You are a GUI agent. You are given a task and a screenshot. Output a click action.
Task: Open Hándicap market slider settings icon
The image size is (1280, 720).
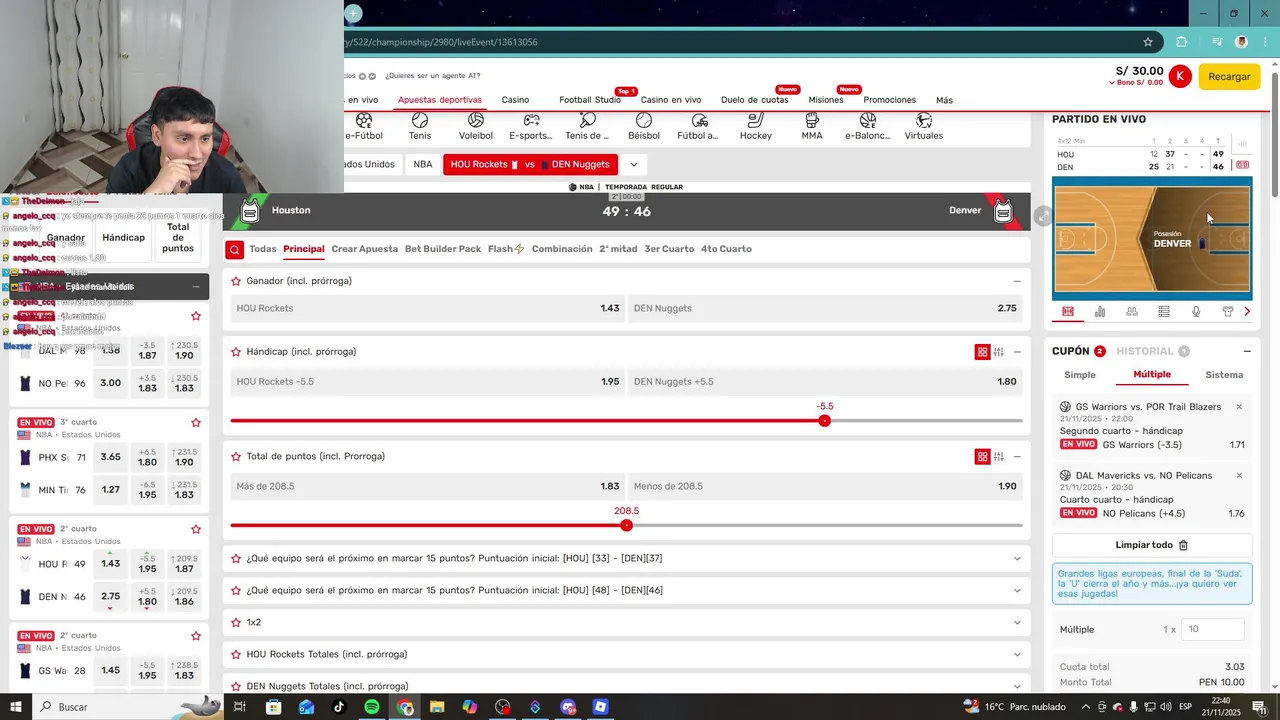(998, 352)
